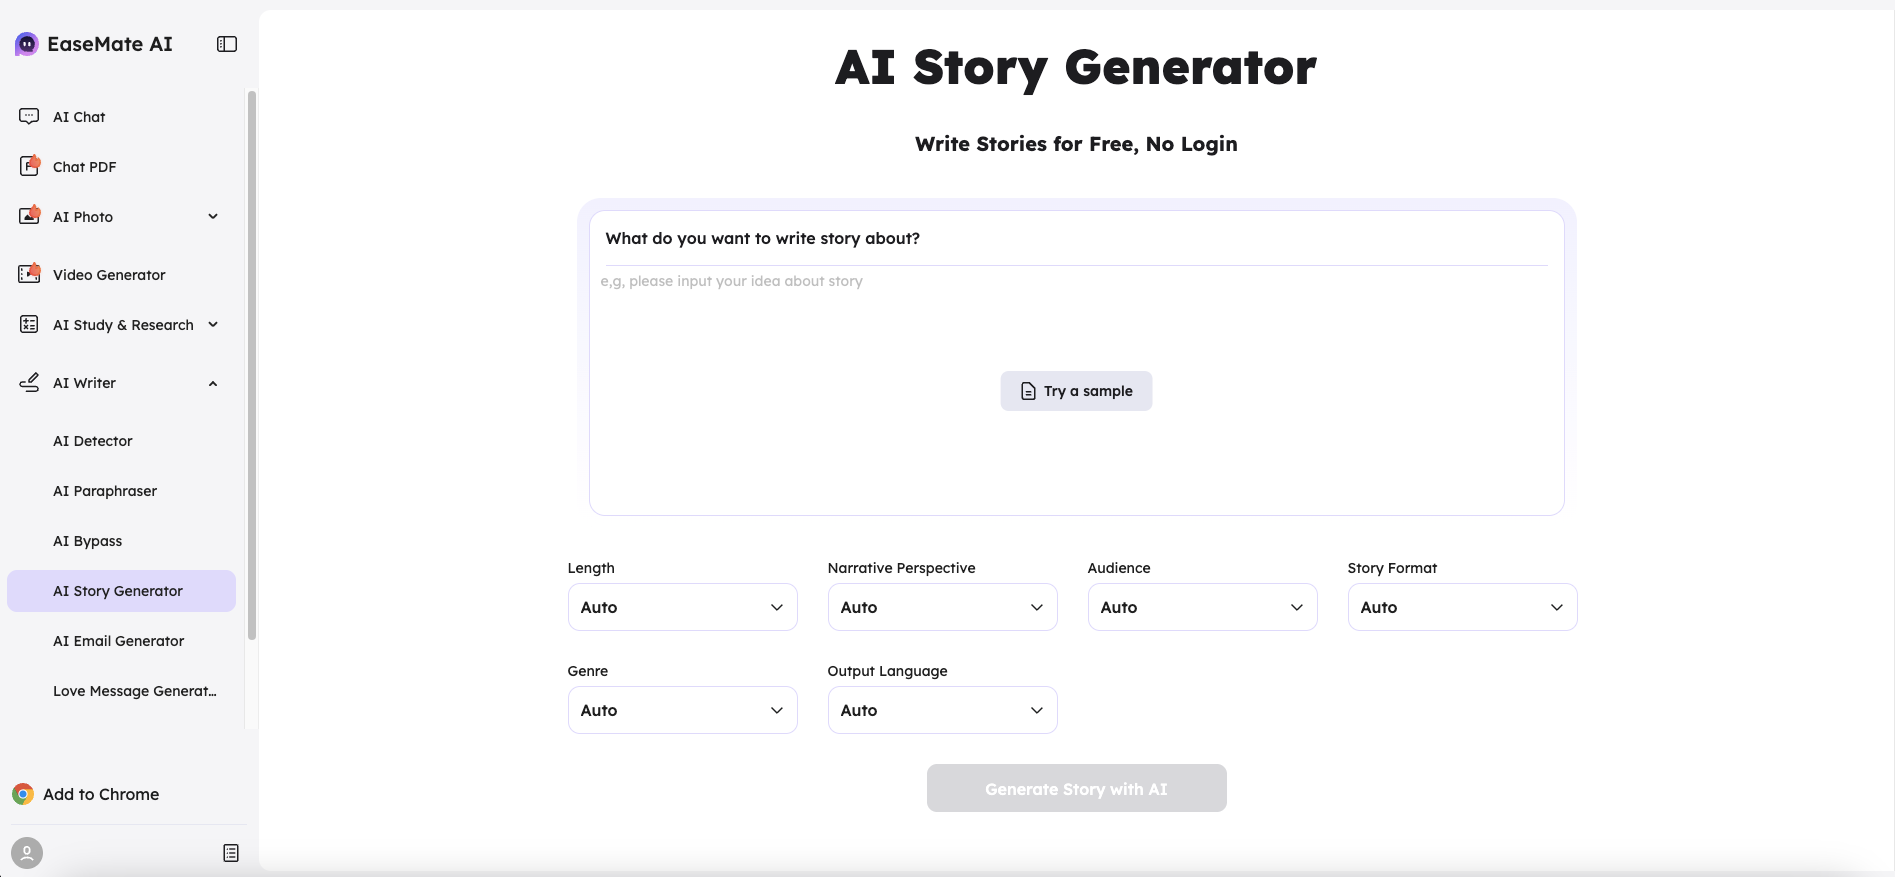1895x877 pixels.
Task: Open the profile icon at bottom left
Action: pos(27,852)
